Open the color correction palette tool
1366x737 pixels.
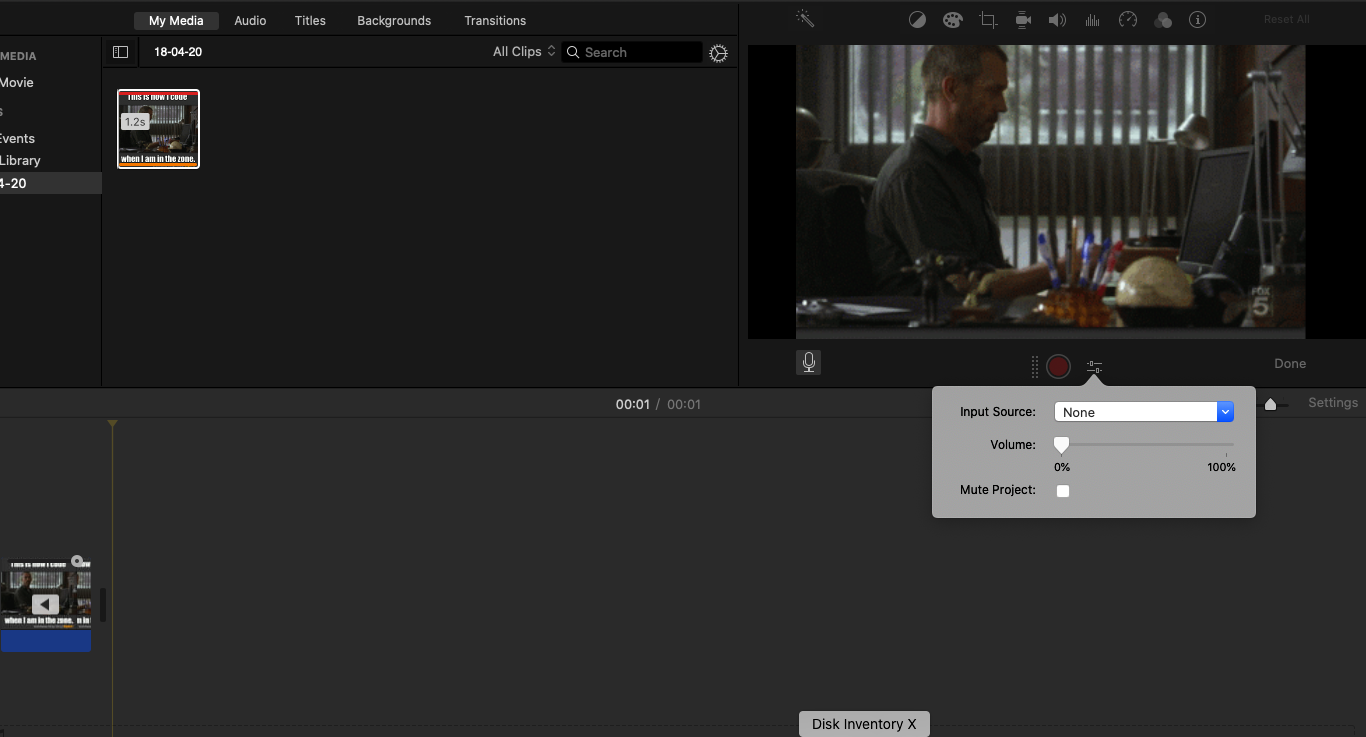pyautogui.click(x=952, y=20)
